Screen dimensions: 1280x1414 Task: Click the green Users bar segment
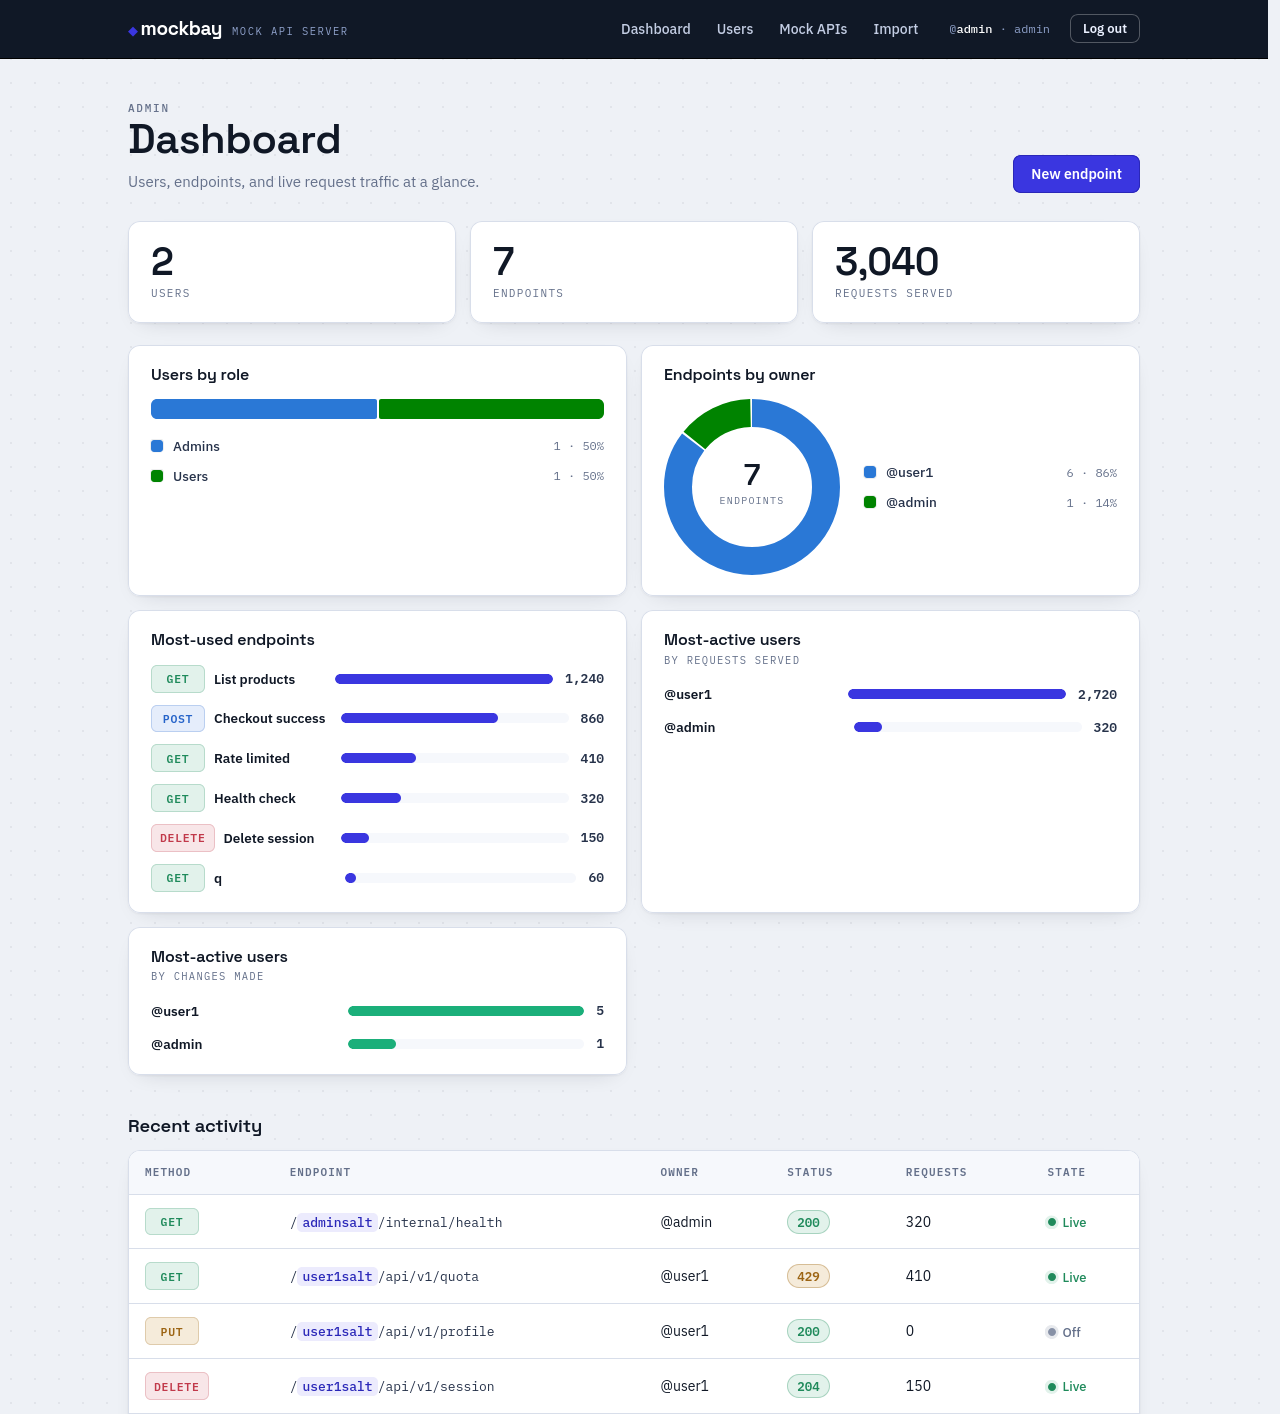point(491,409)
